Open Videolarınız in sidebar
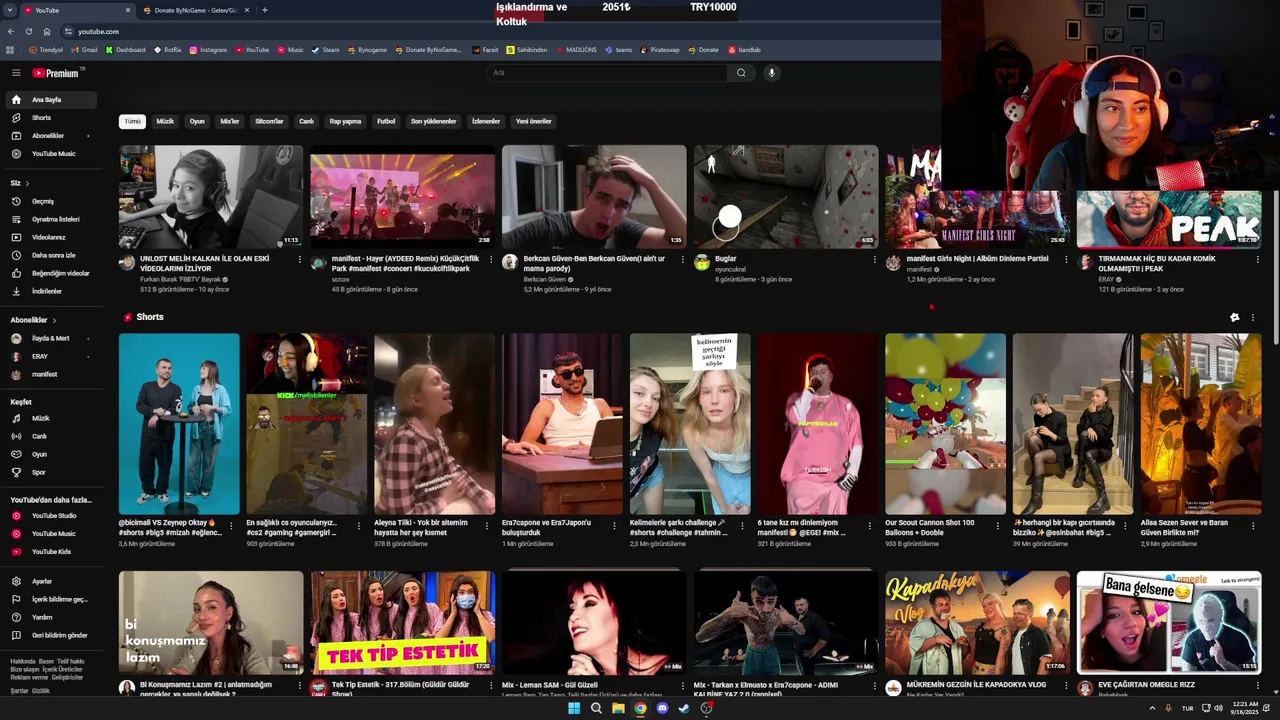This screenshot has height=720, width=1280. [x=48, y=237]
